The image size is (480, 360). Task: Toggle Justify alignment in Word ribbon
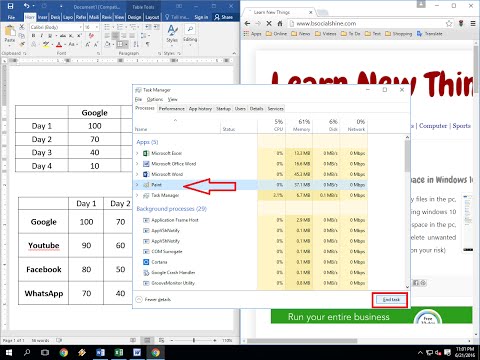point(132,36)
